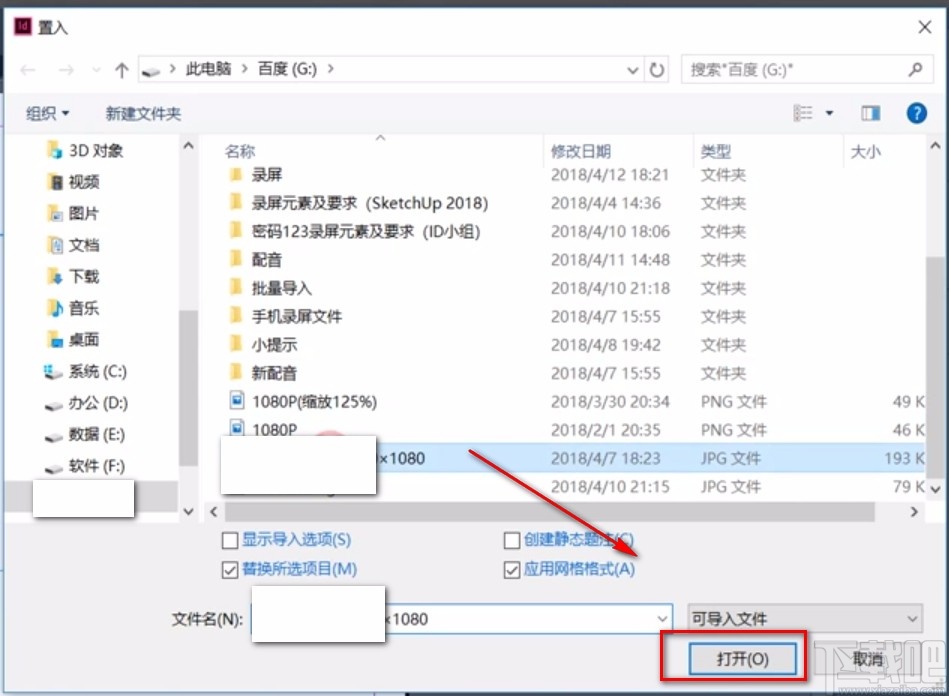Viewport: 949px width, 696px height.
Task: Open more view options dropdown
Action: [x=830, y=113]
